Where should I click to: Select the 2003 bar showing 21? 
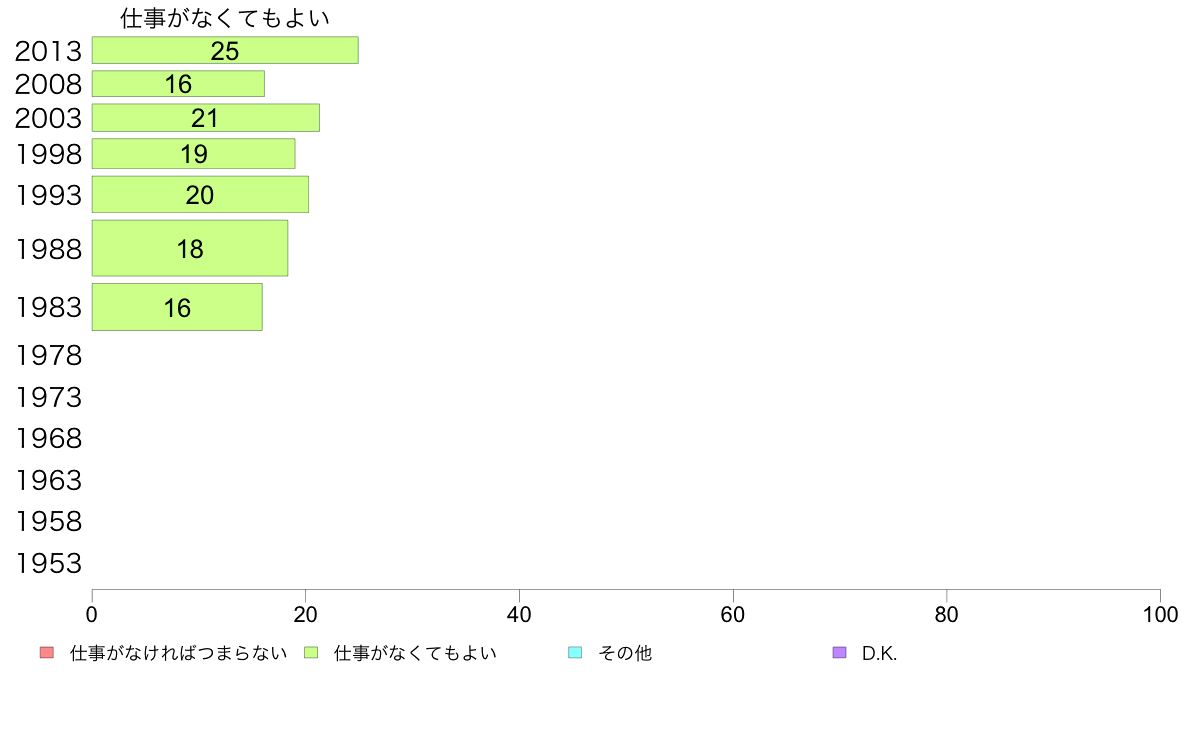click(x=205, y=117)
